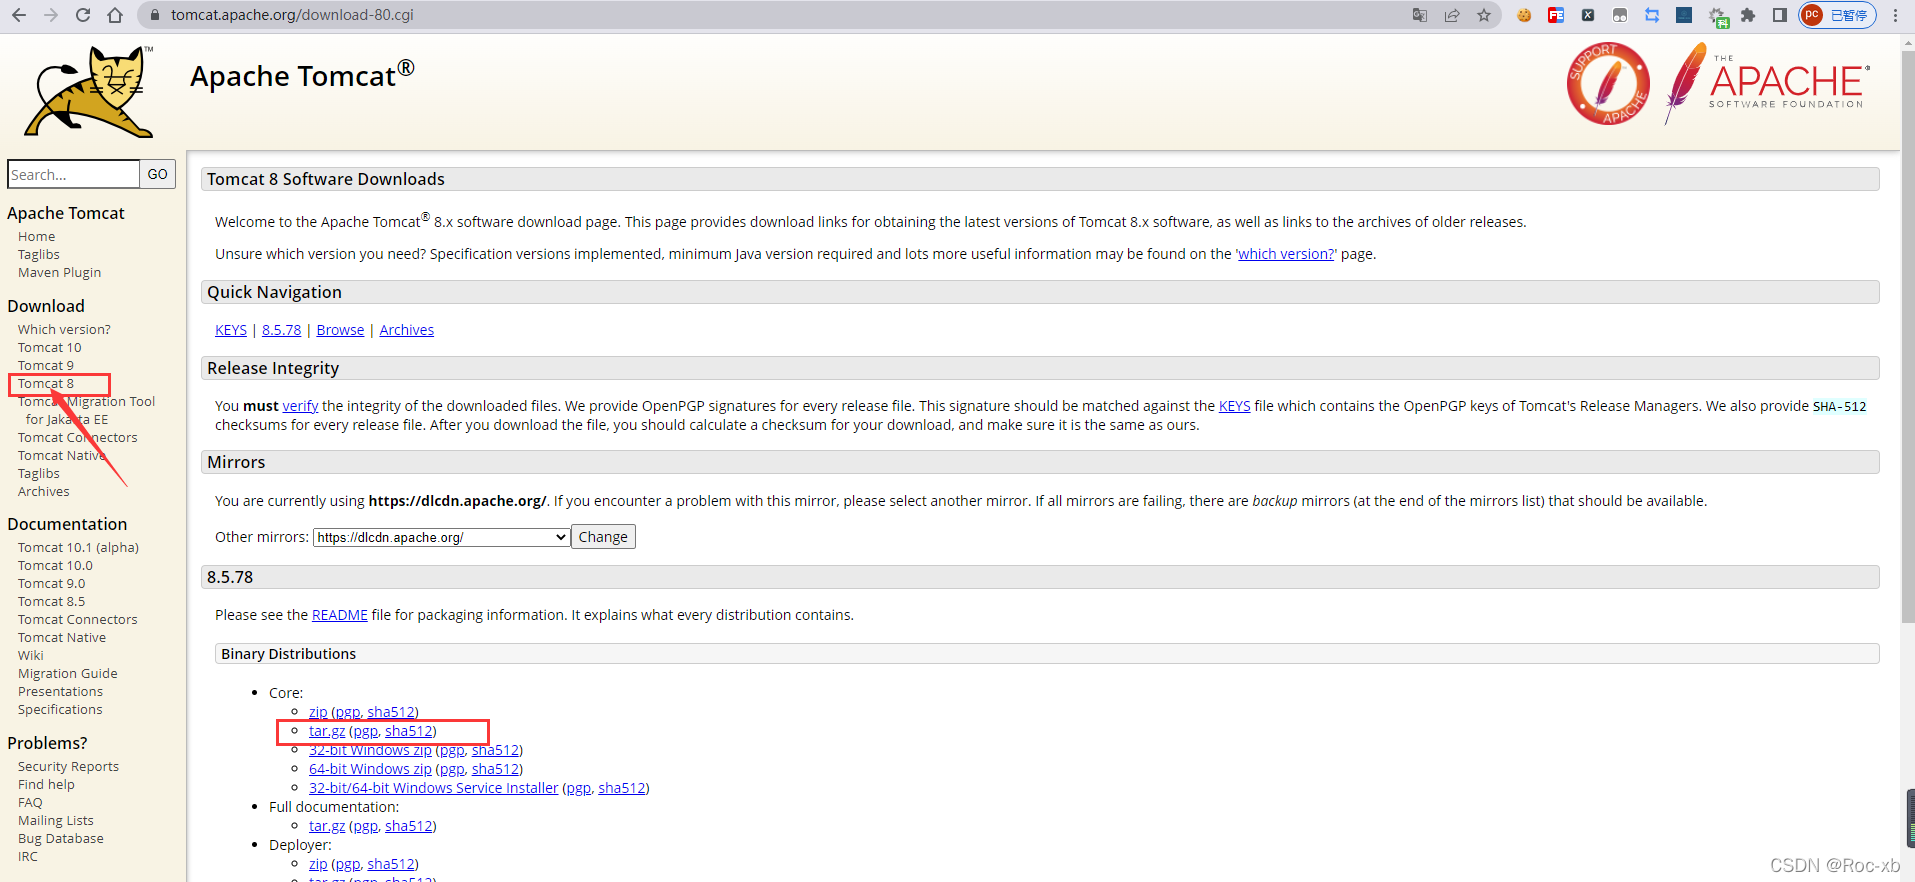Open the dark blue square extension icon
Viewport: 1915px width, 882px height.
[1684, 15]
